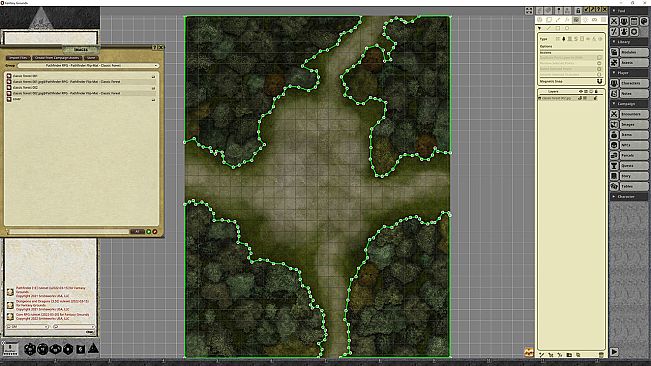Image resolution: width=651 pixels, height=366 pixels.
Task: Click the Characters icon in sidebar
Action: 614,83
